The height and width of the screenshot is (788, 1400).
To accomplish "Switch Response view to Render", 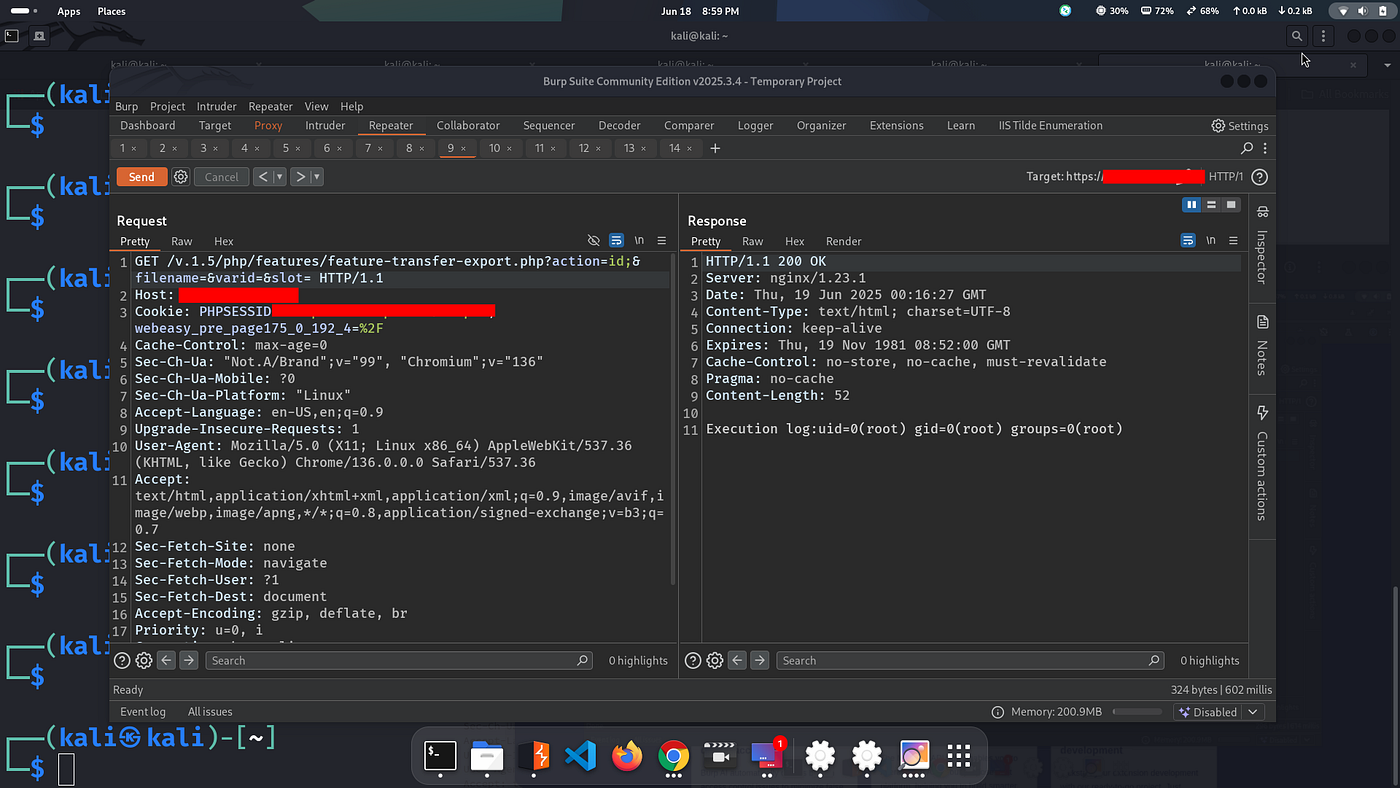I will click(844, 241).
